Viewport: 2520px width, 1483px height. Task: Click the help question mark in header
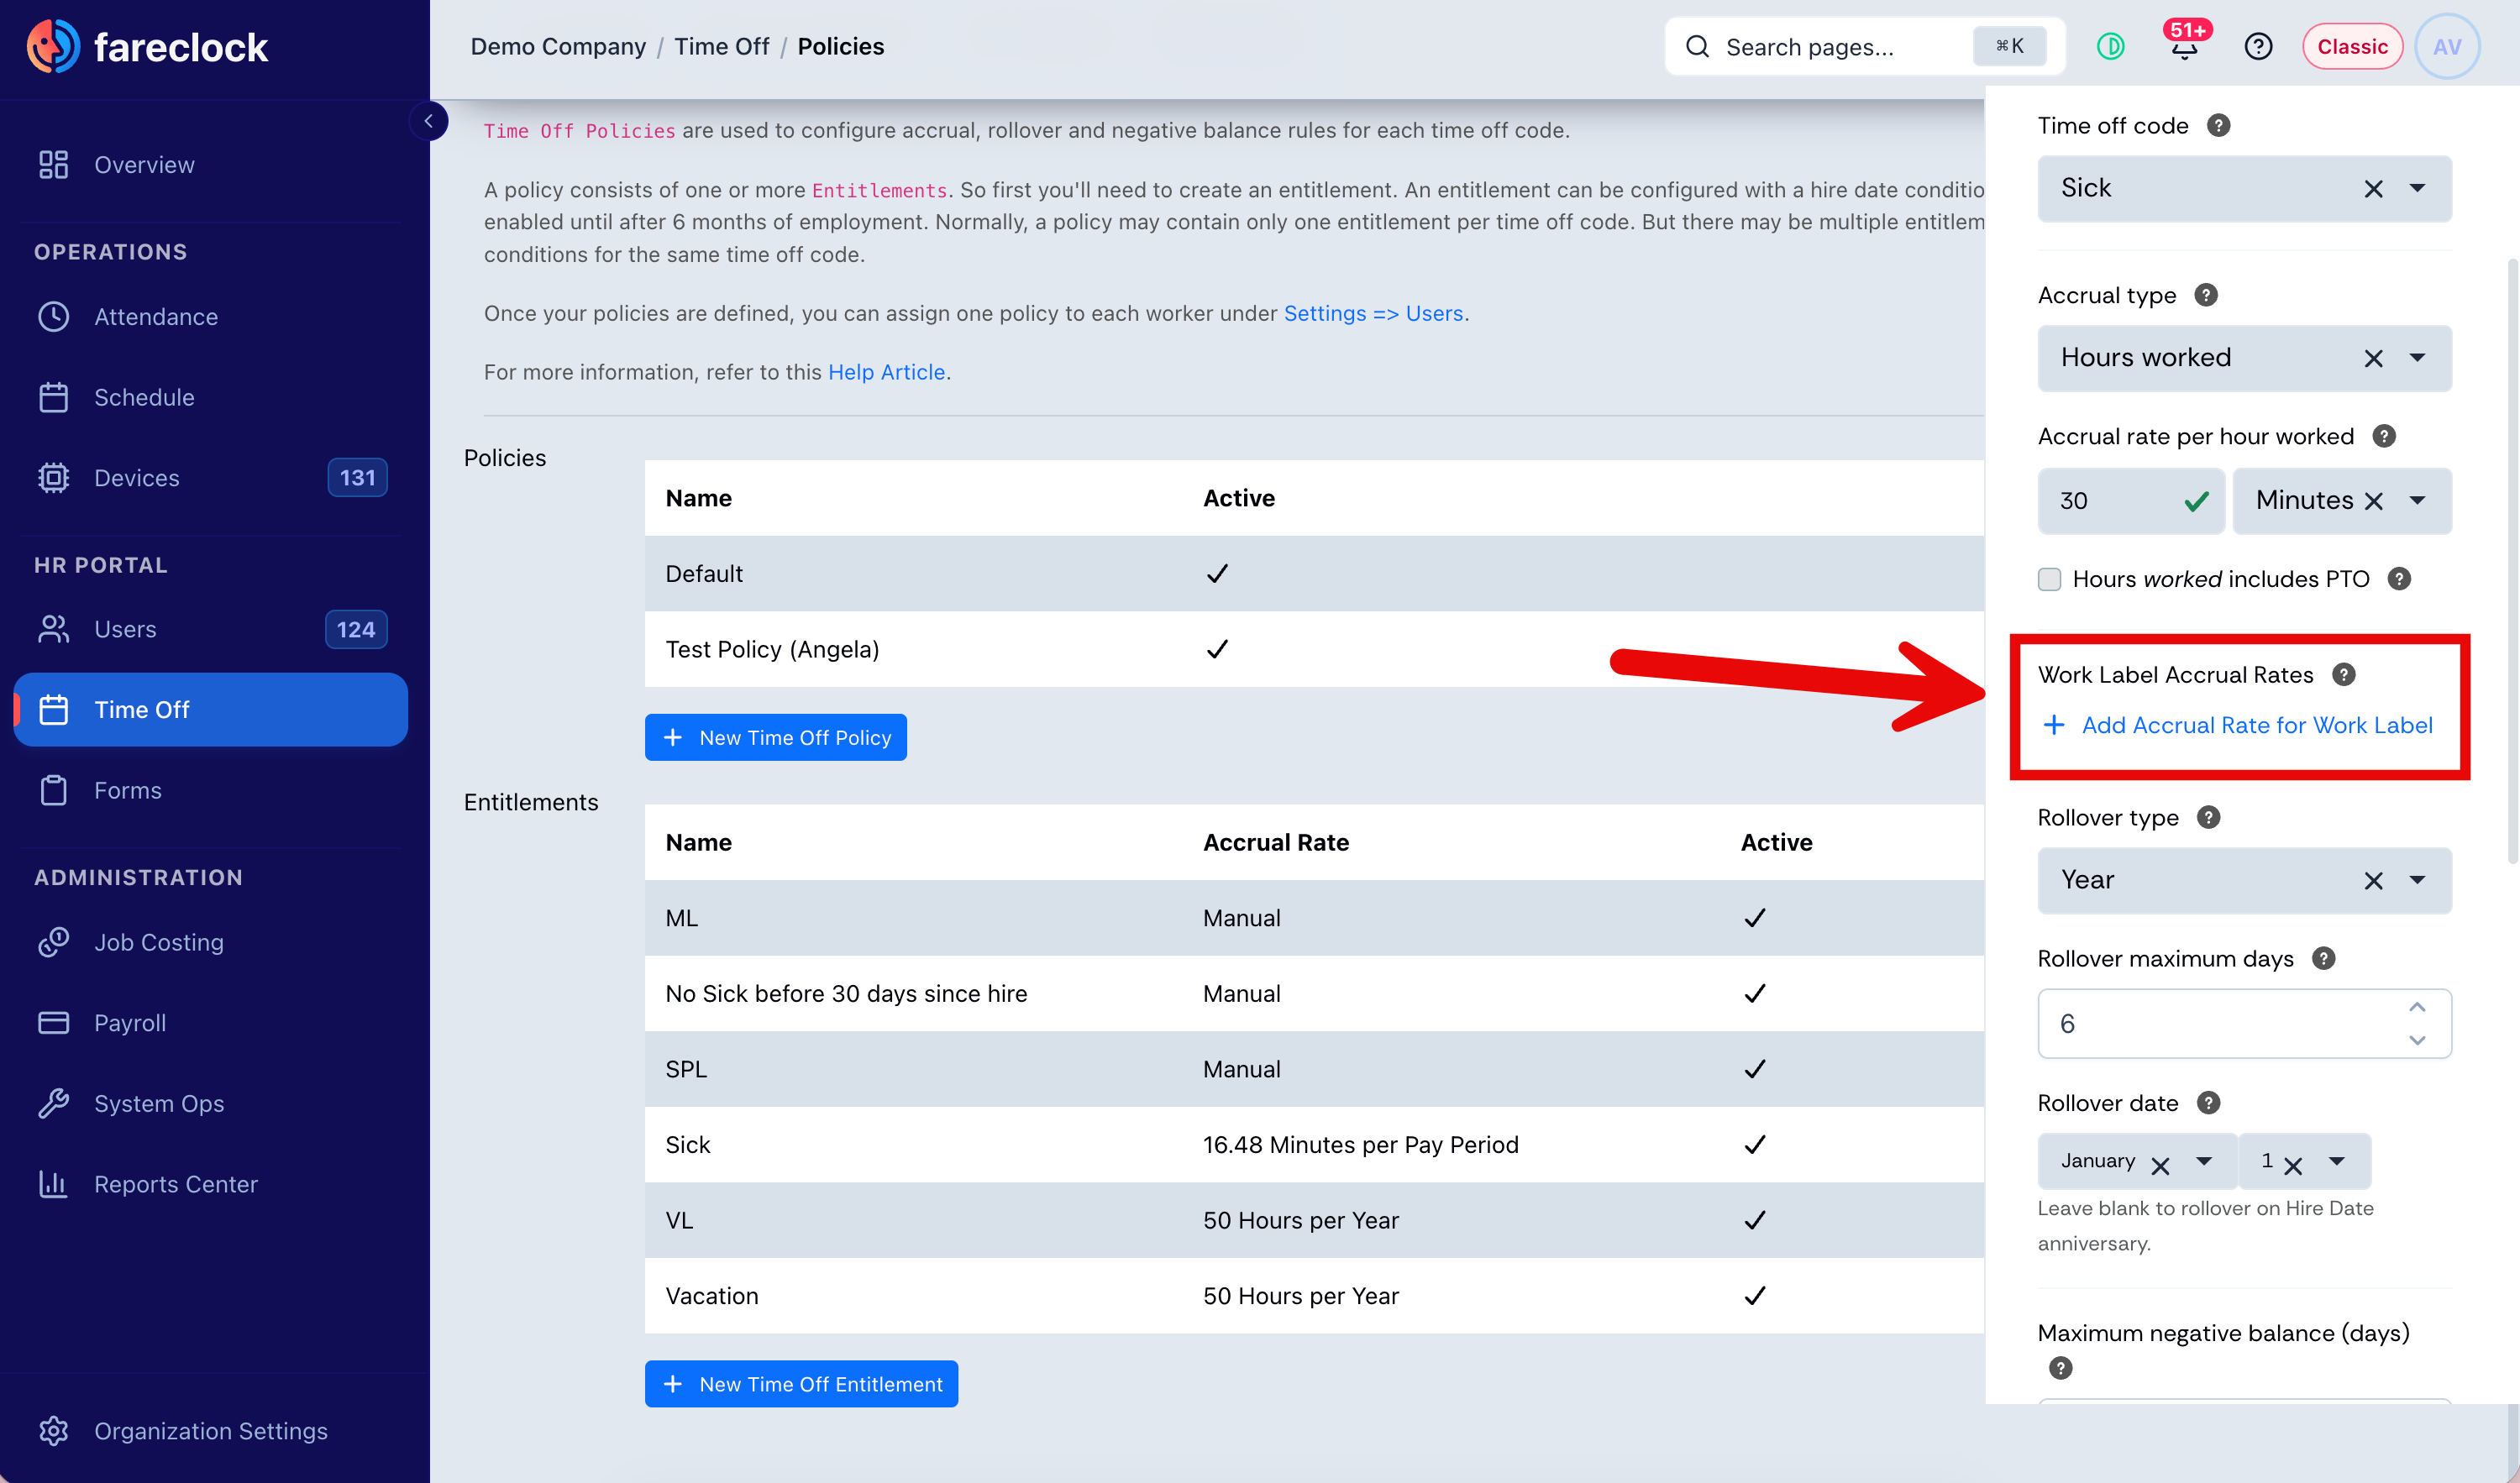(2258, 46)
